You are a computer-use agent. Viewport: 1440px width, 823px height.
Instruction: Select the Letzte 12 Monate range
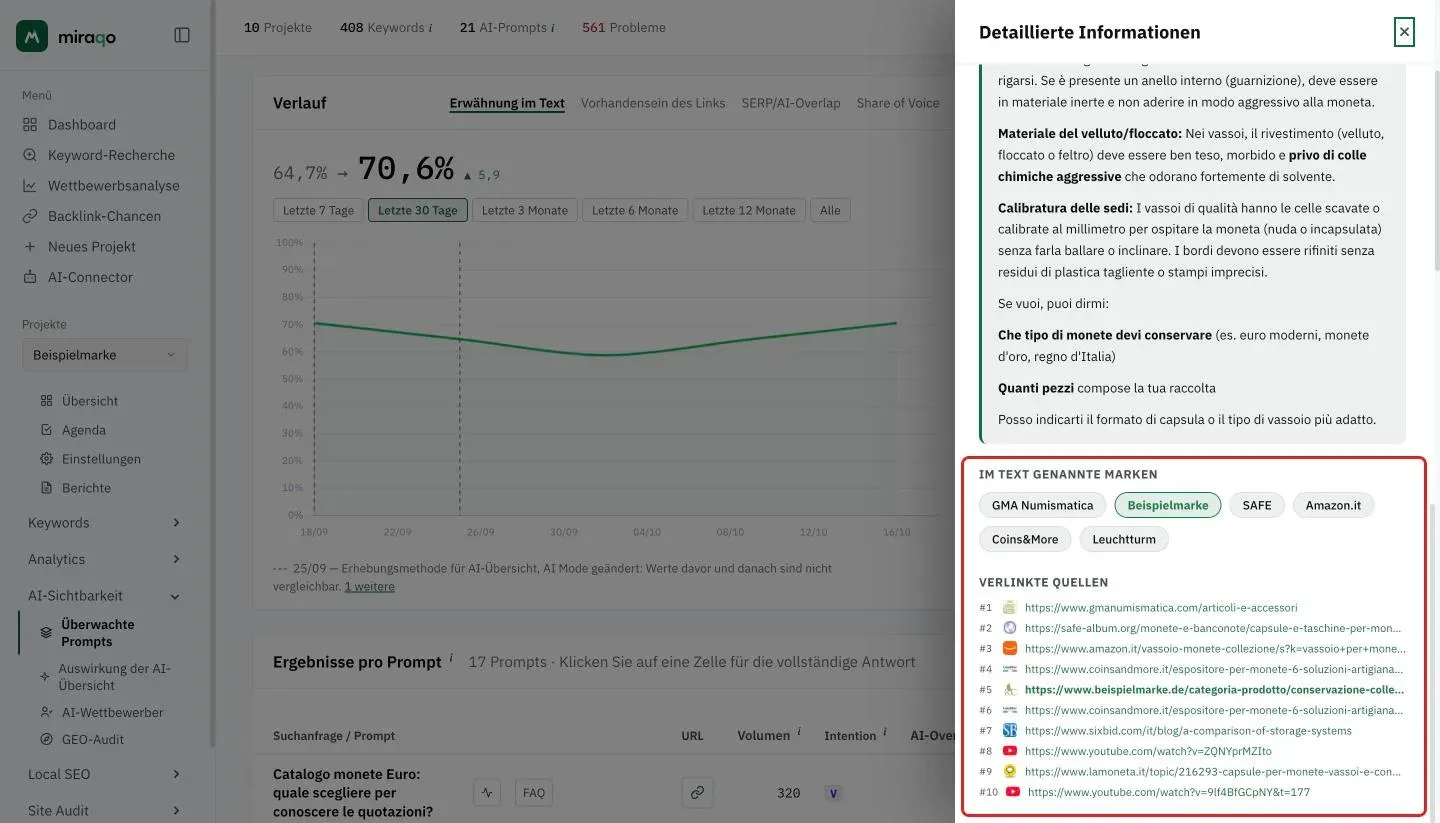[749, 210]
